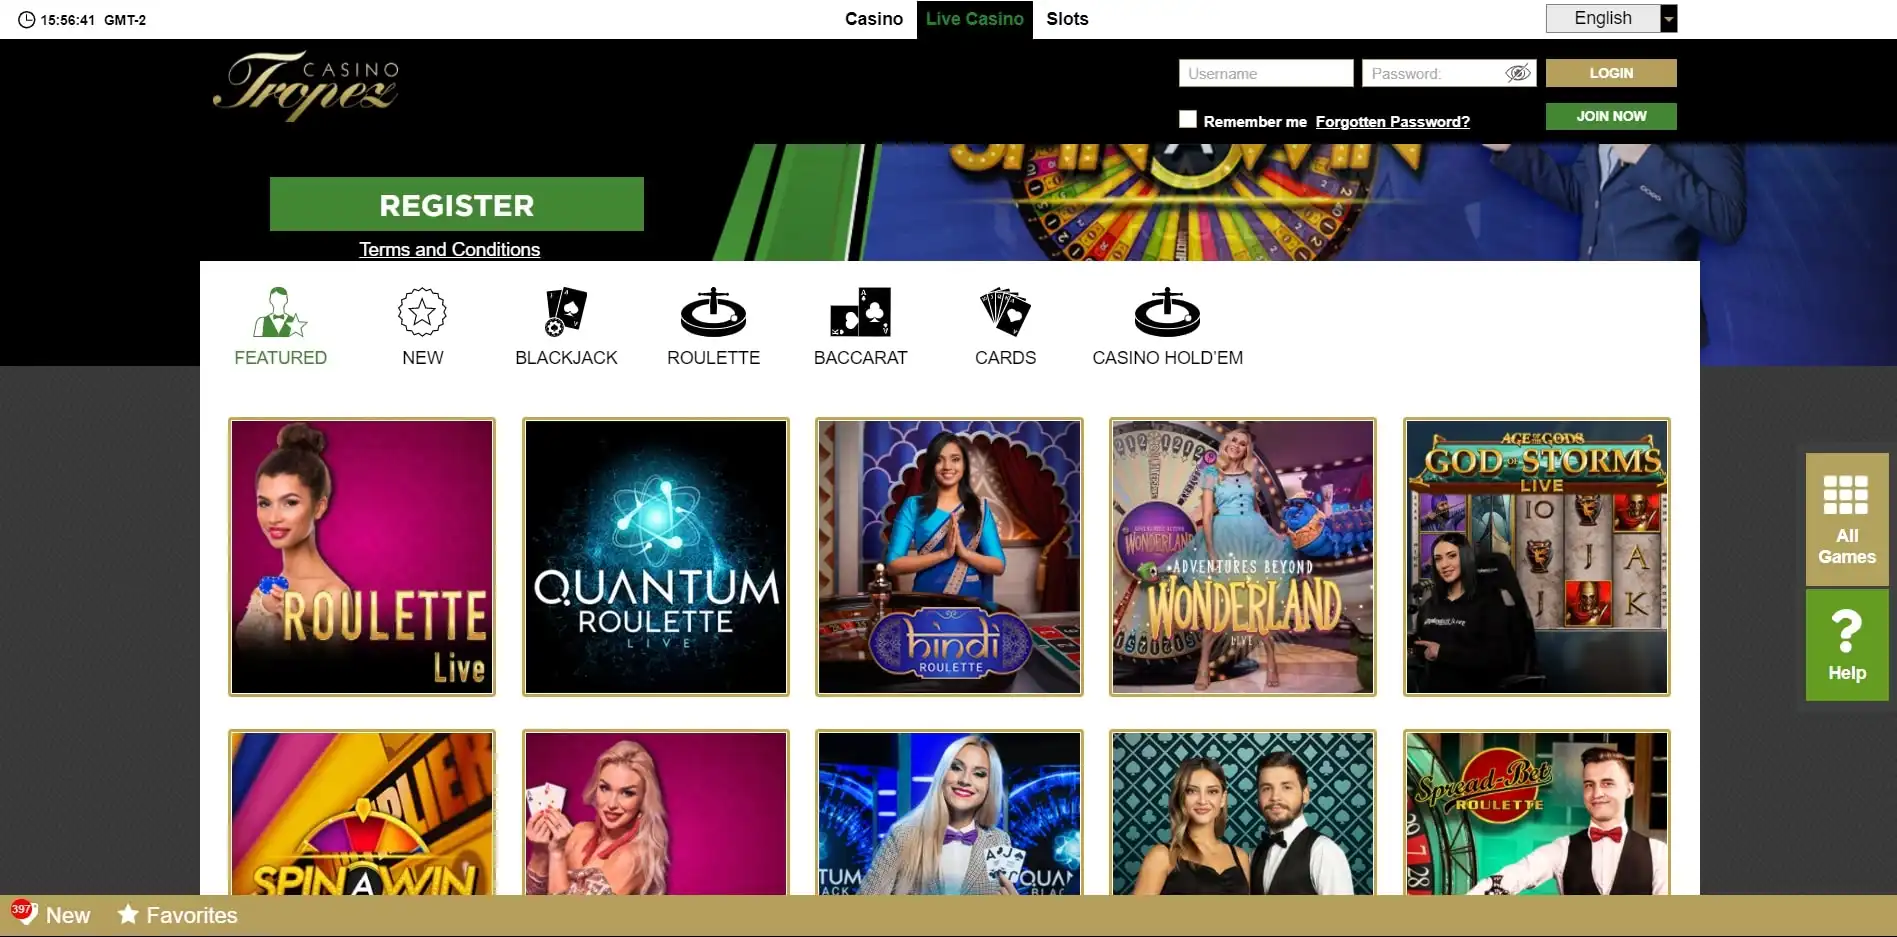The height and width of the screenshot is (937, 1897).
Task: Open Favorites in the bottom bar
Action: tap(177, 915)
